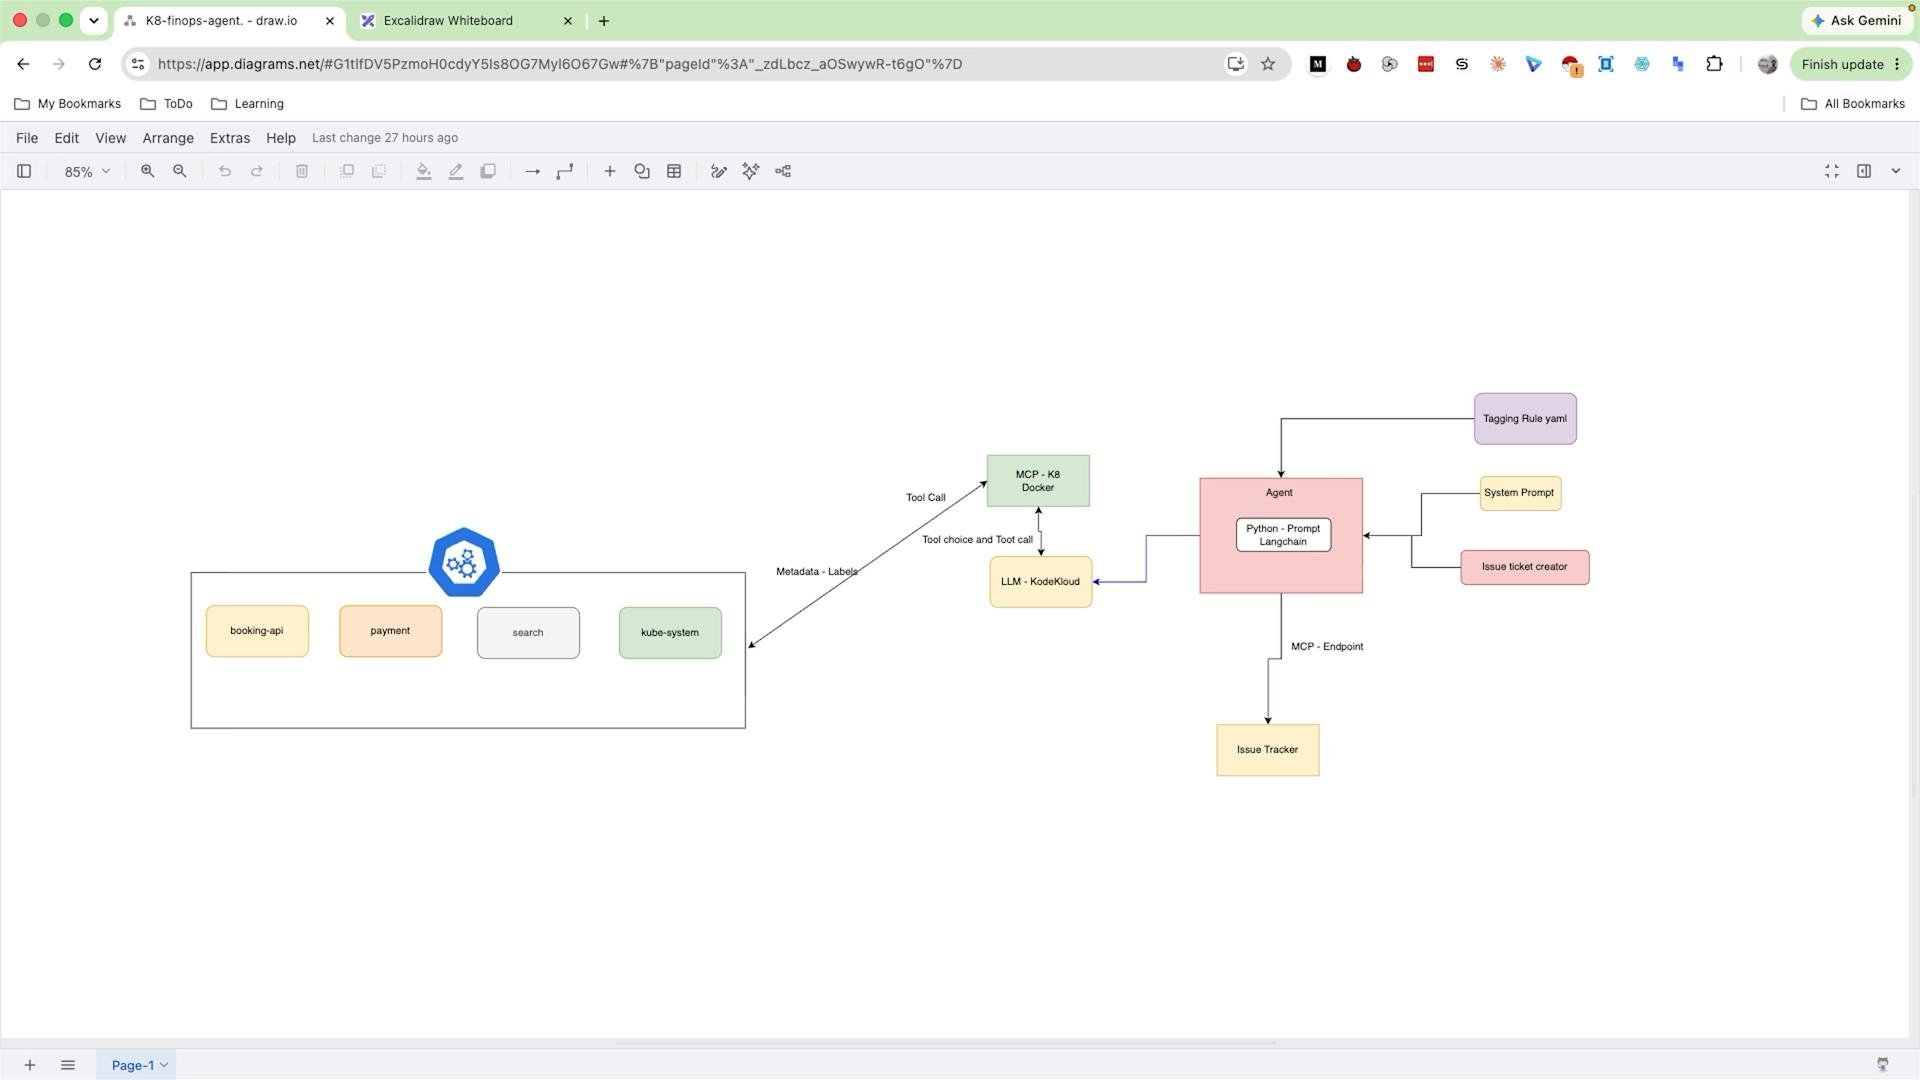Click the Insert Page plus button

coord(30,1065)
